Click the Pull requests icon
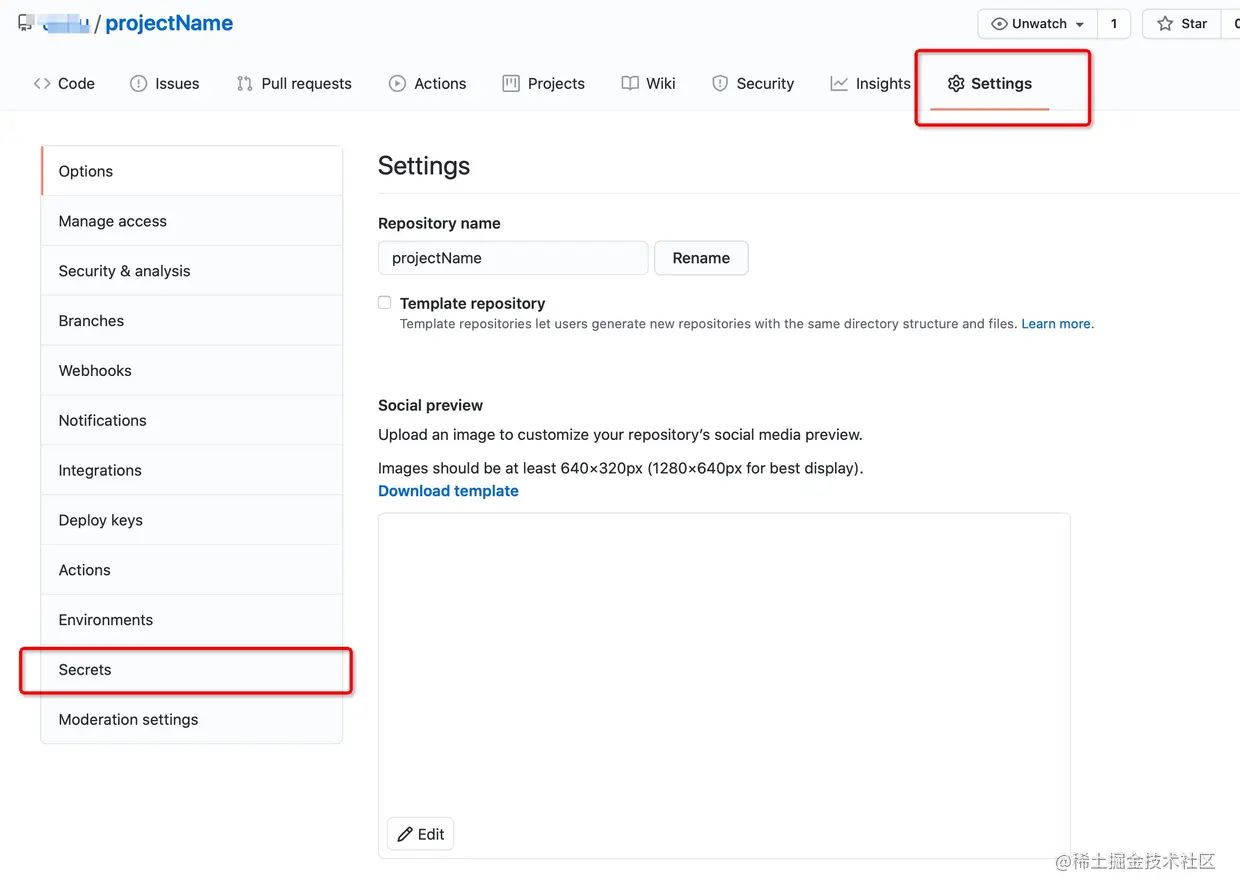Viewport: 1240px width, 896px height. tap(245, 84)
